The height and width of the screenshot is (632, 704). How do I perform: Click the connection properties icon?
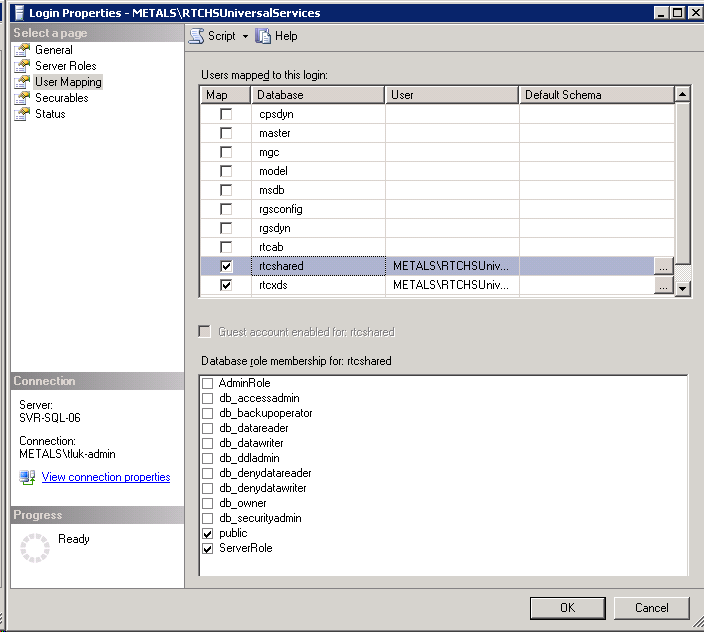click(27, 478)
